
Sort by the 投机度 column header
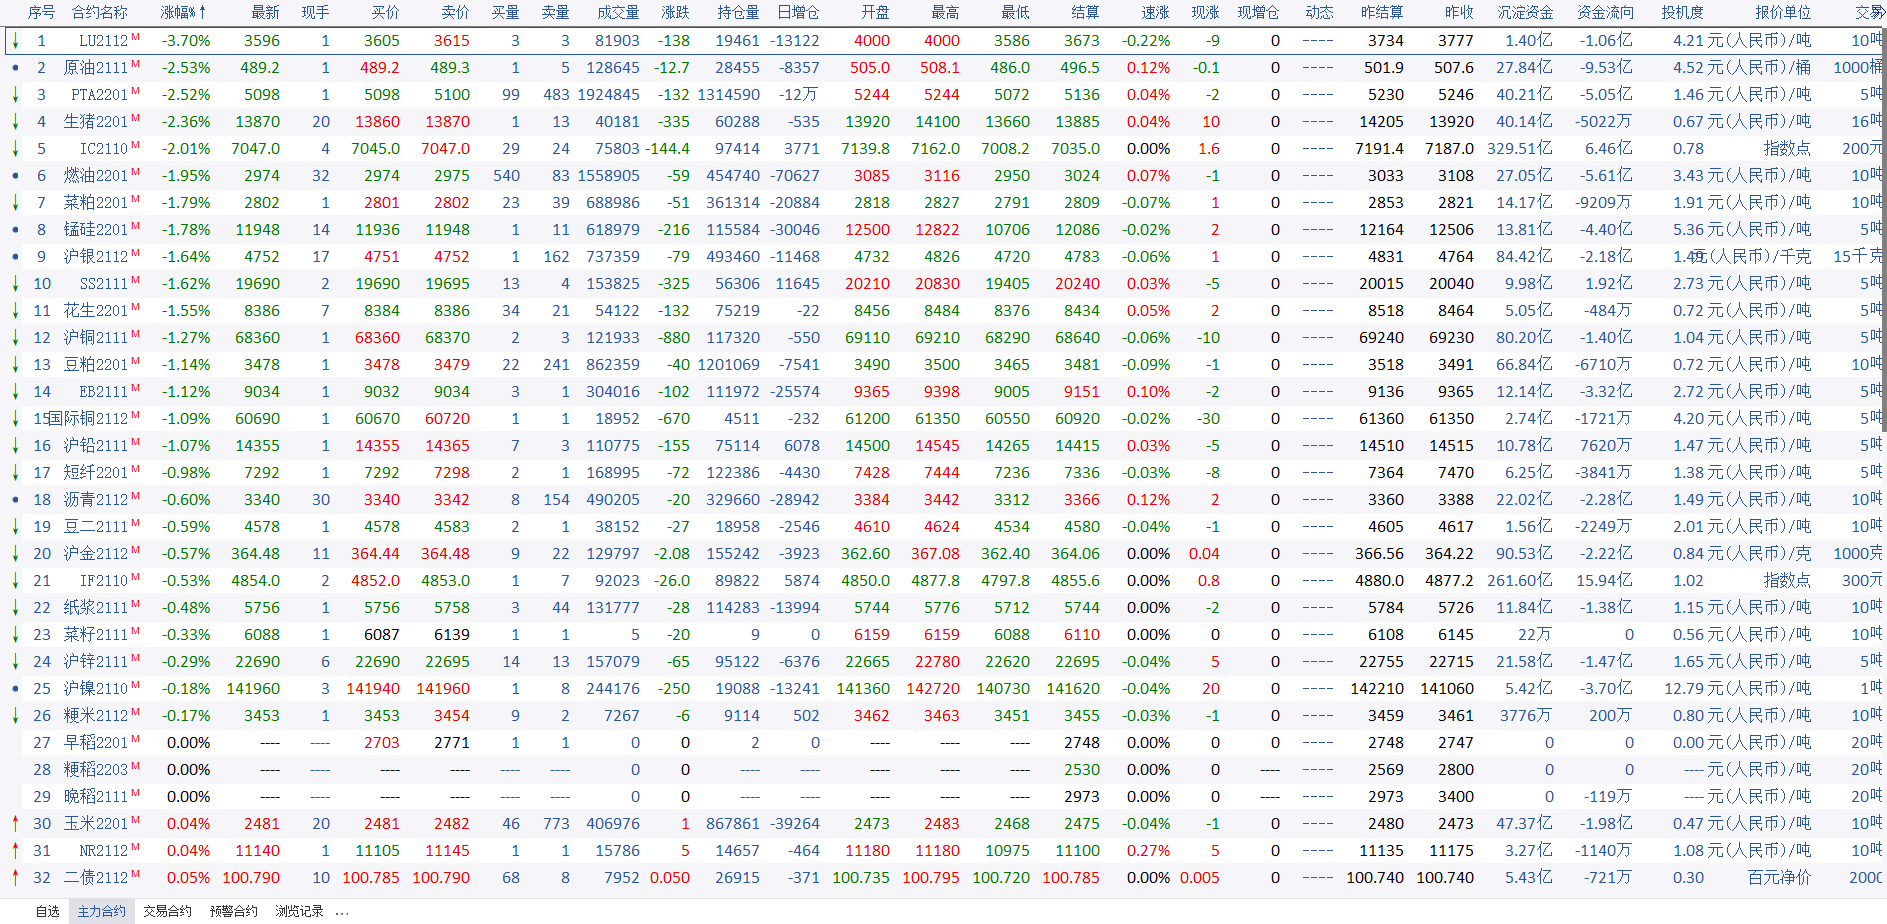click(x=1682, y=12)
